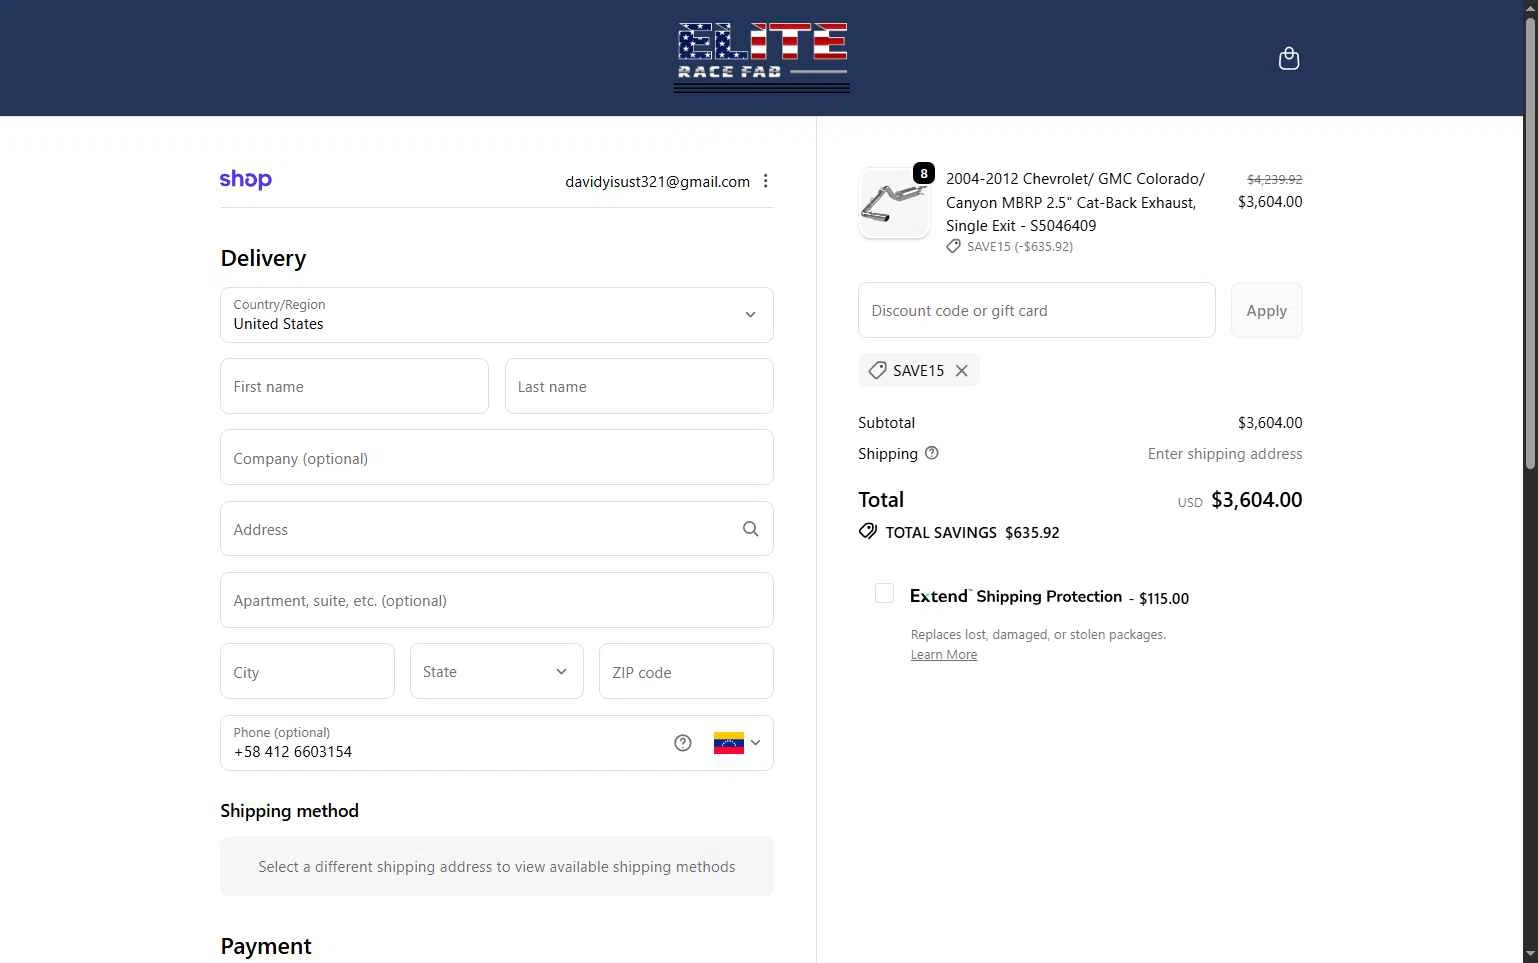Focus the ZIP code field
Viewport: 1538px width, 963px height.
(x=686, y=671)
